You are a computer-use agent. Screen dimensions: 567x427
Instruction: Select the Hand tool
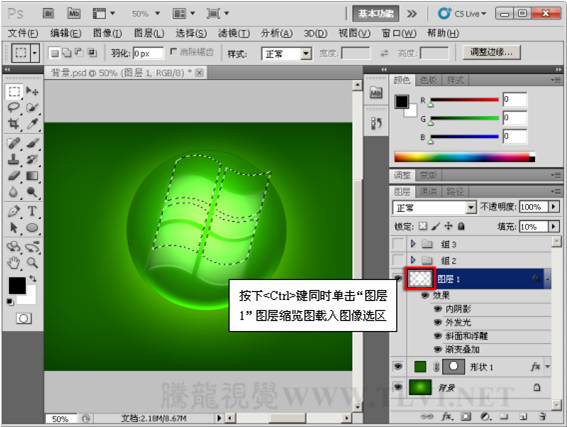(14, 263)
